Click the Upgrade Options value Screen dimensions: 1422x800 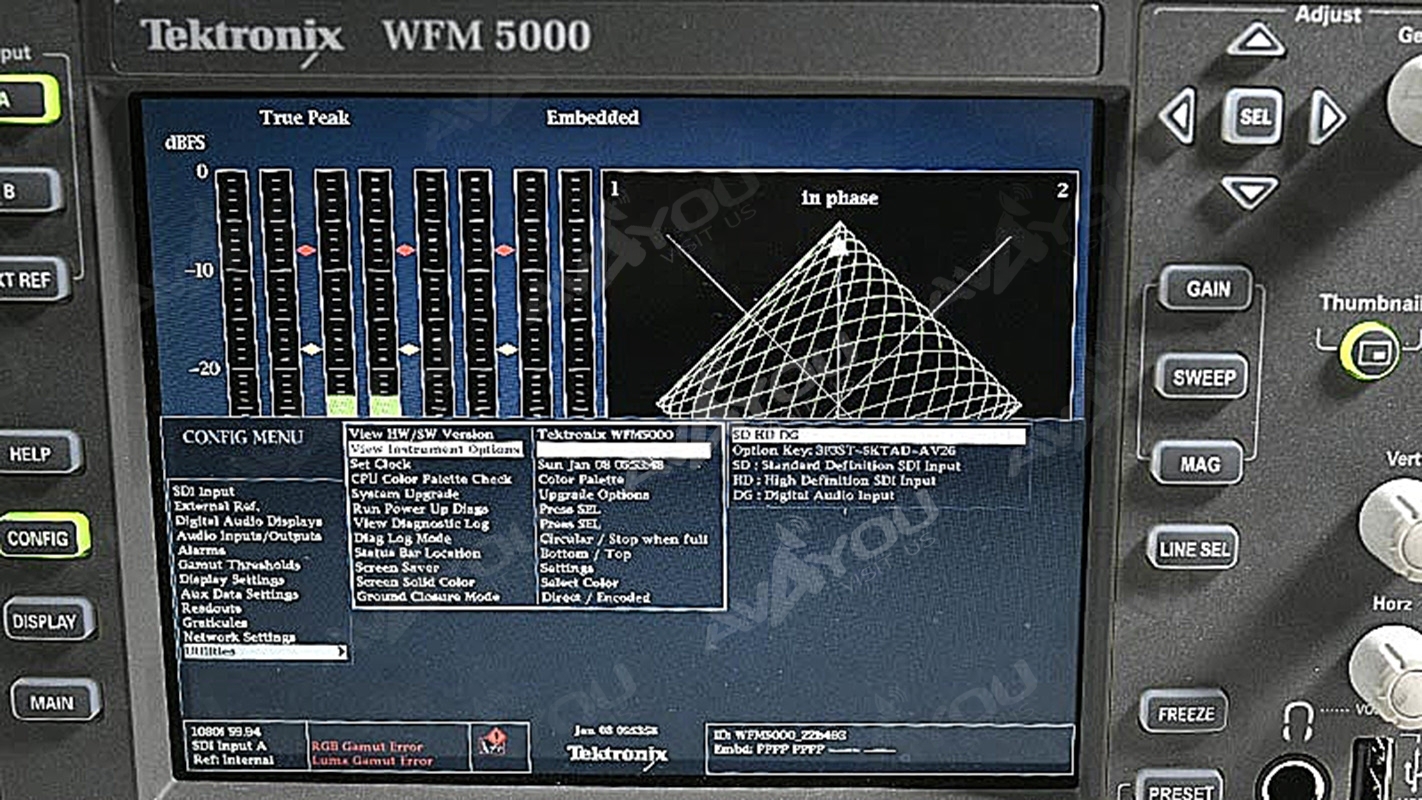(594, 495)
